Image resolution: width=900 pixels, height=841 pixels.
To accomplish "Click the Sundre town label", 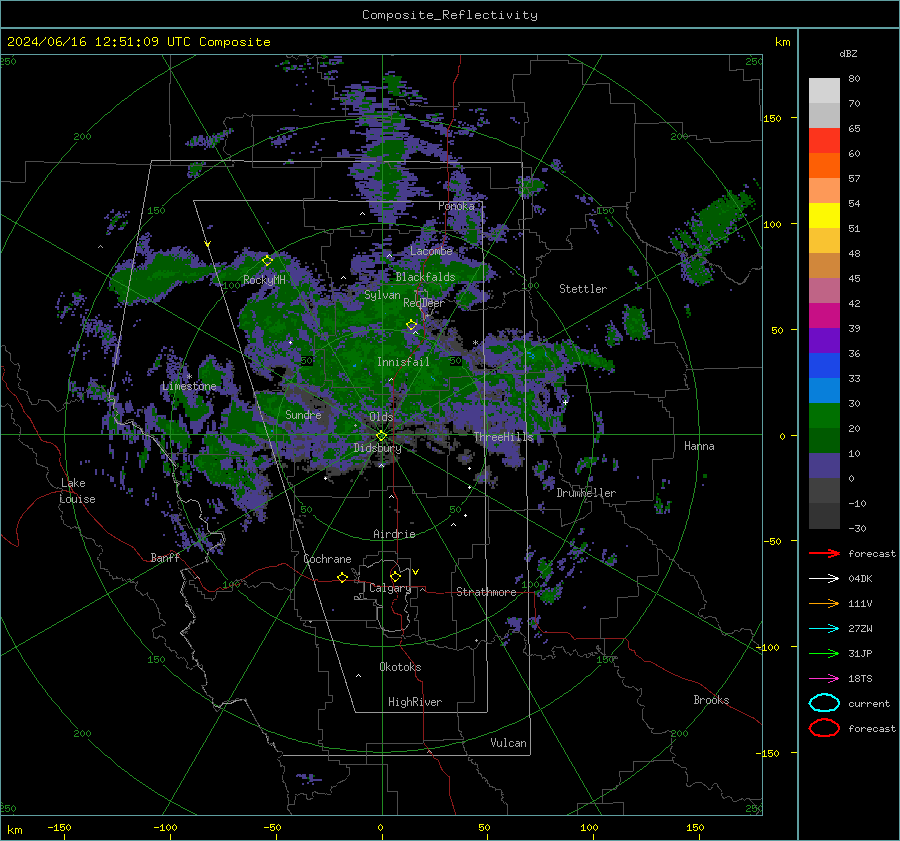I will coord(303,414).
